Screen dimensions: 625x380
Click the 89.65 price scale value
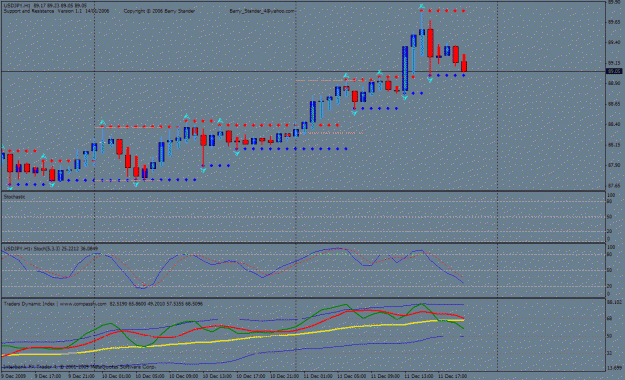tap(613, 22)
